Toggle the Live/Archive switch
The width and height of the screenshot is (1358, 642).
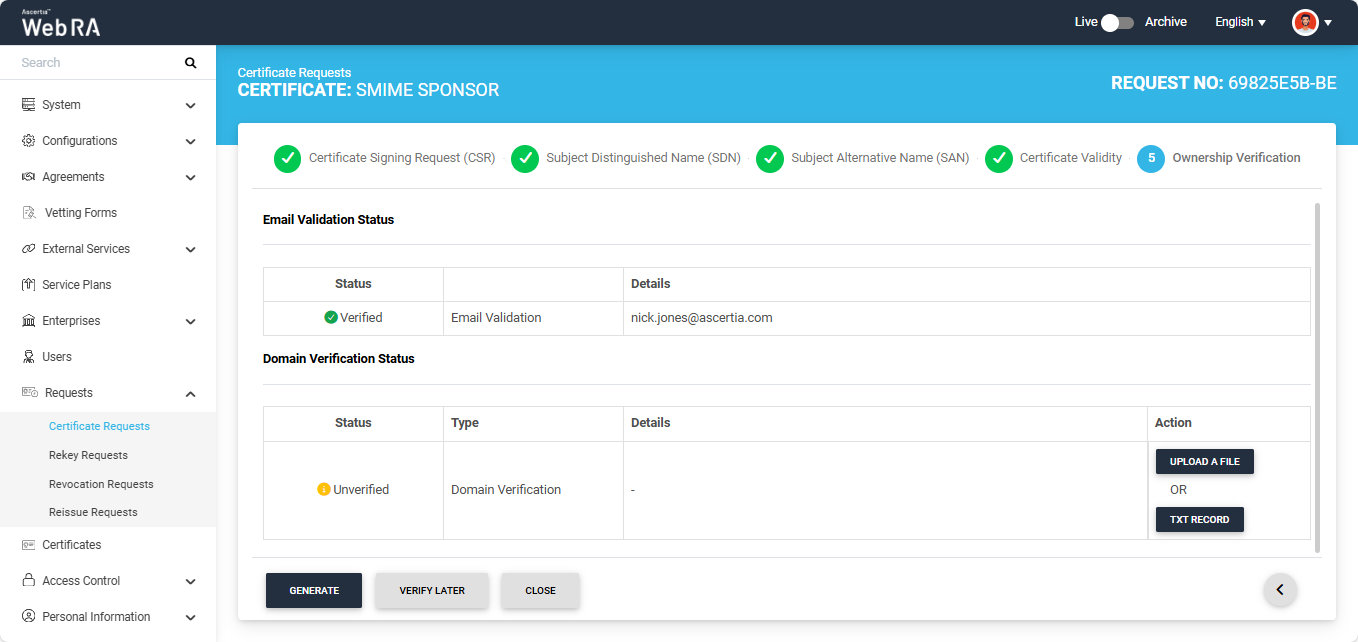(x=1116, y=22)
